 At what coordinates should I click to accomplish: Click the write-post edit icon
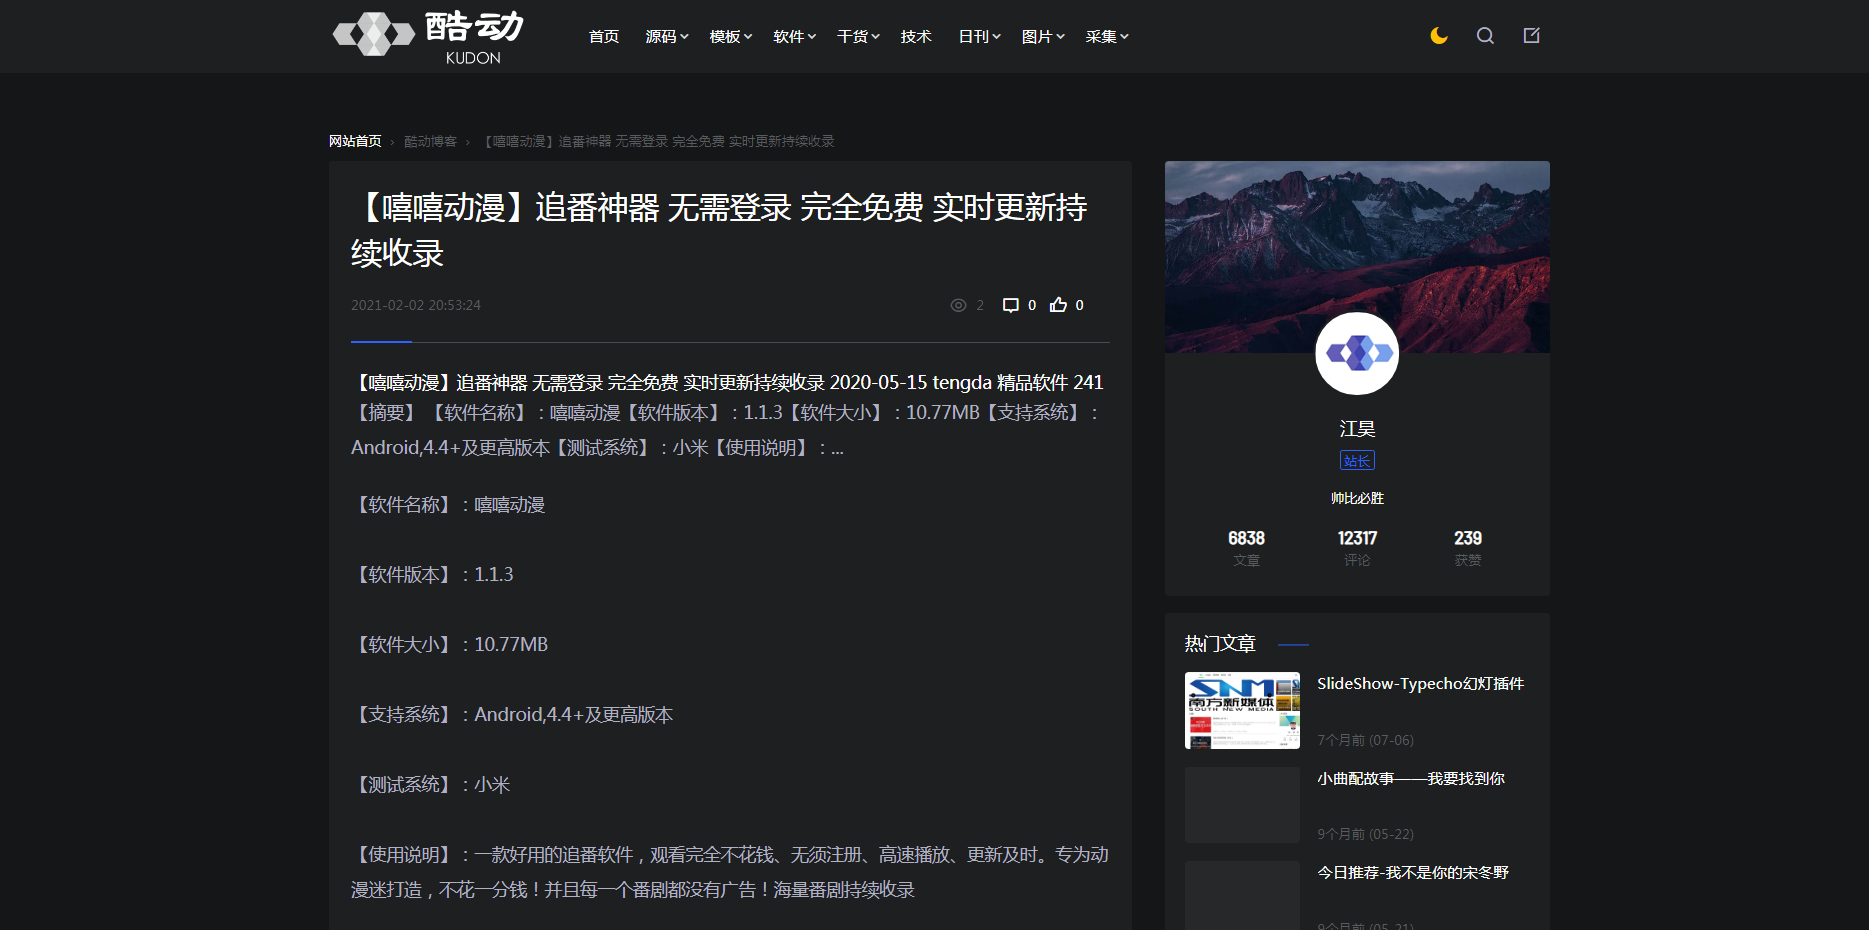tap(1531, 36)
